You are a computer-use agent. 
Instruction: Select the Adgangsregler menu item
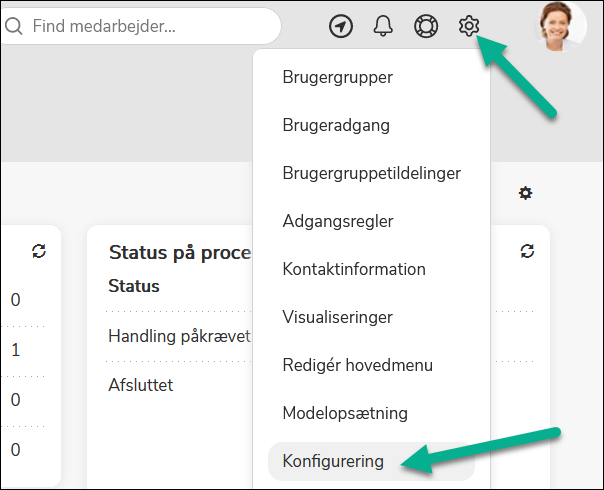[338, 221]
